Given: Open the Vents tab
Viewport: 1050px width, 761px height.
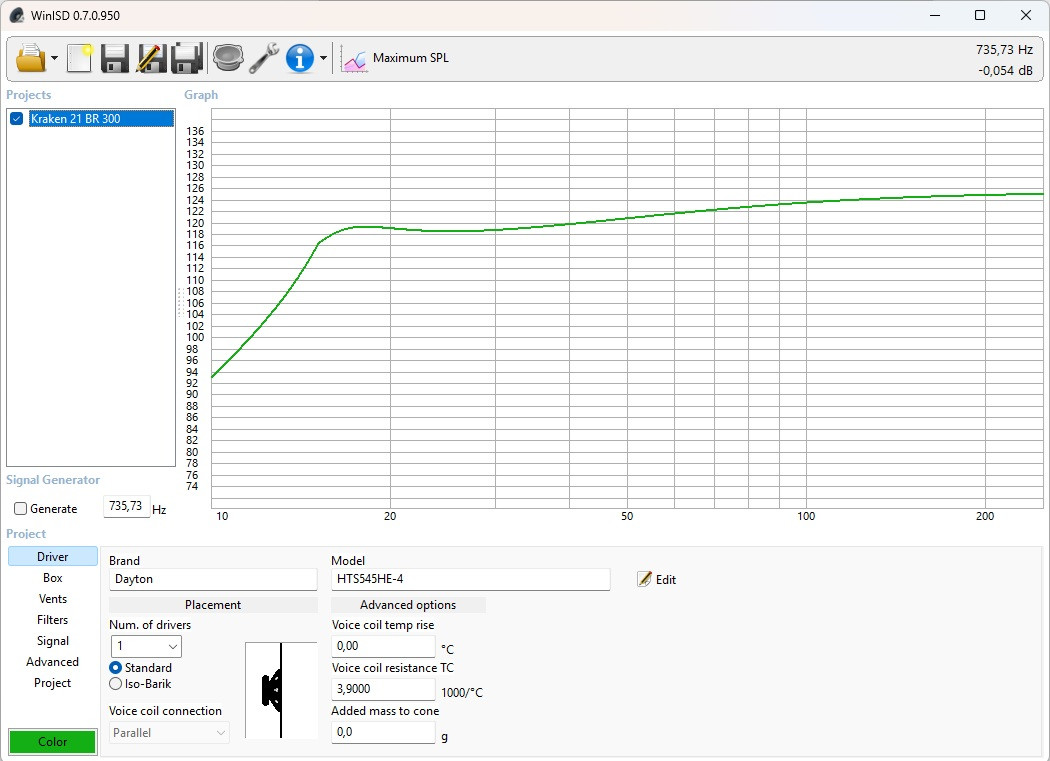Looking at the screenshot, I should (53, 599).
